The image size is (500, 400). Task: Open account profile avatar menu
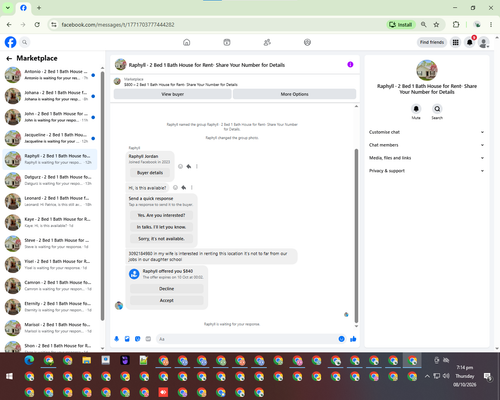(484, 42)
